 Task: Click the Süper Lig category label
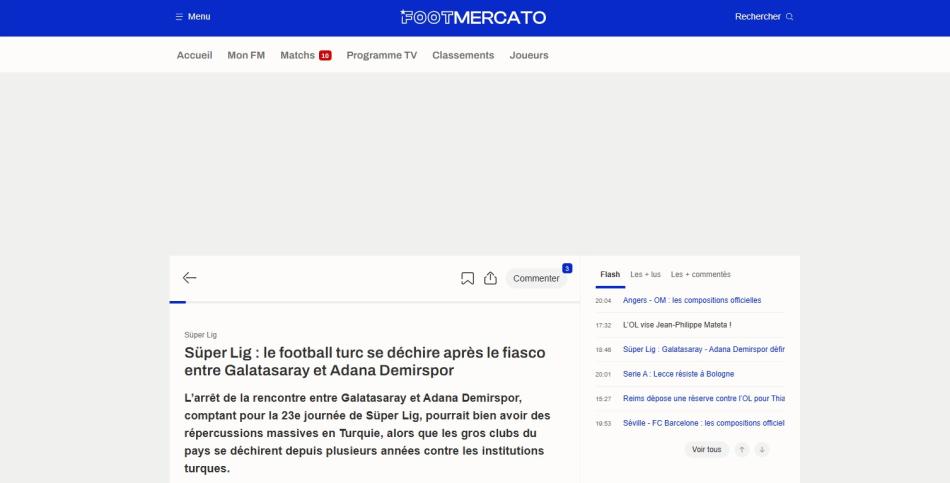click(201, 335)
